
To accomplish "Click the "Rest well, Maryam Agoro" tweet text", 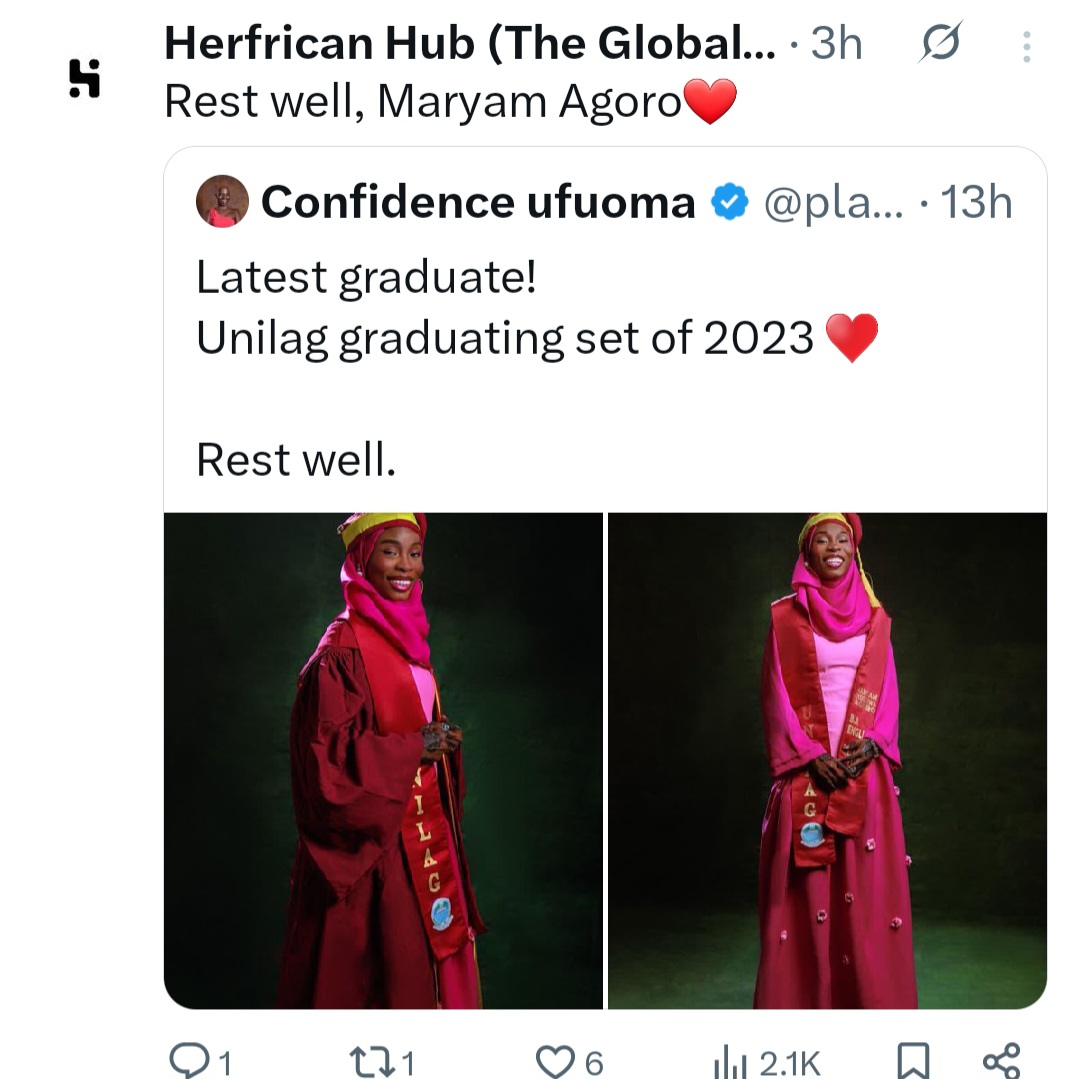I will coord(422,102).
